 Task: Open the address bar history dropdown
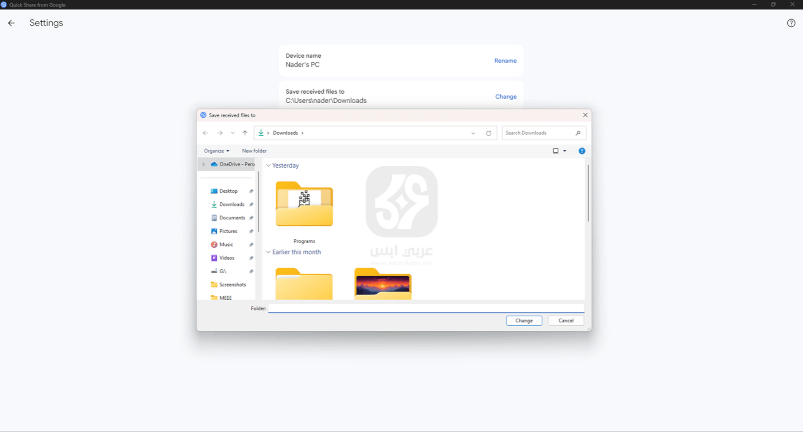[473, 132]
